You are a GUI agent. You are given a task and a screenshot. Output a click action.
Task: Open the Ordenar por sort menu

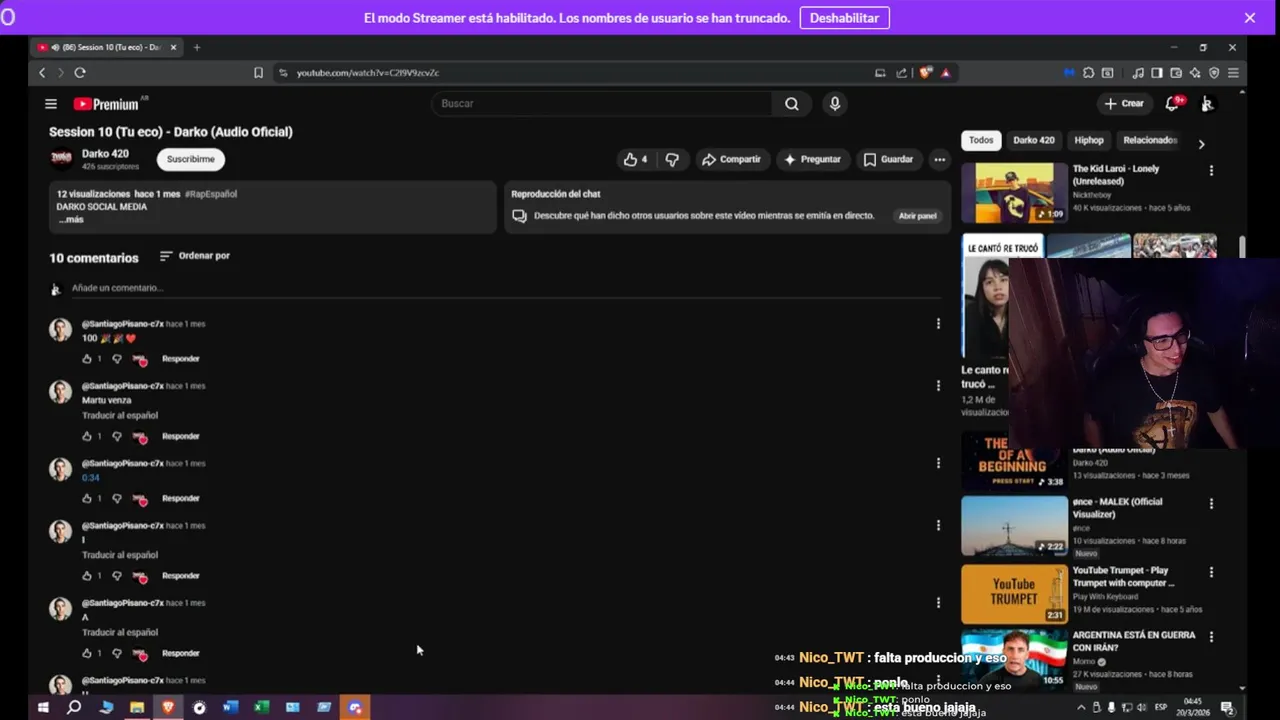pos(195,256)
